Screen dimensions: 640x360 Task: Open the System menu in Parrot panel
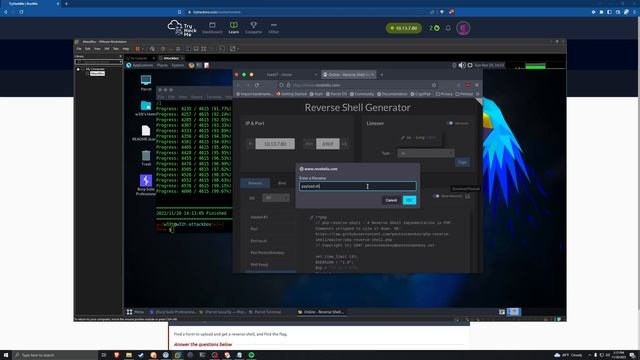pyautogui.click(x=178, y=65)
